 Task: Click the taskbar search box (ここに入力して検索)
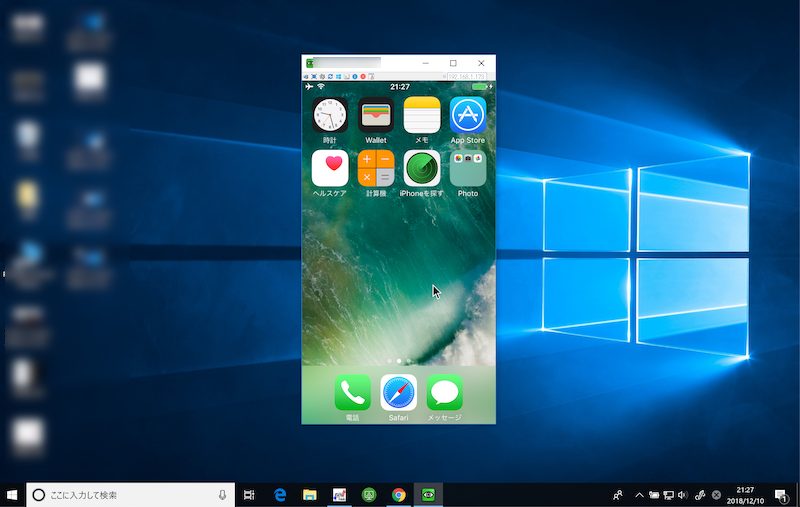(131, 495)
